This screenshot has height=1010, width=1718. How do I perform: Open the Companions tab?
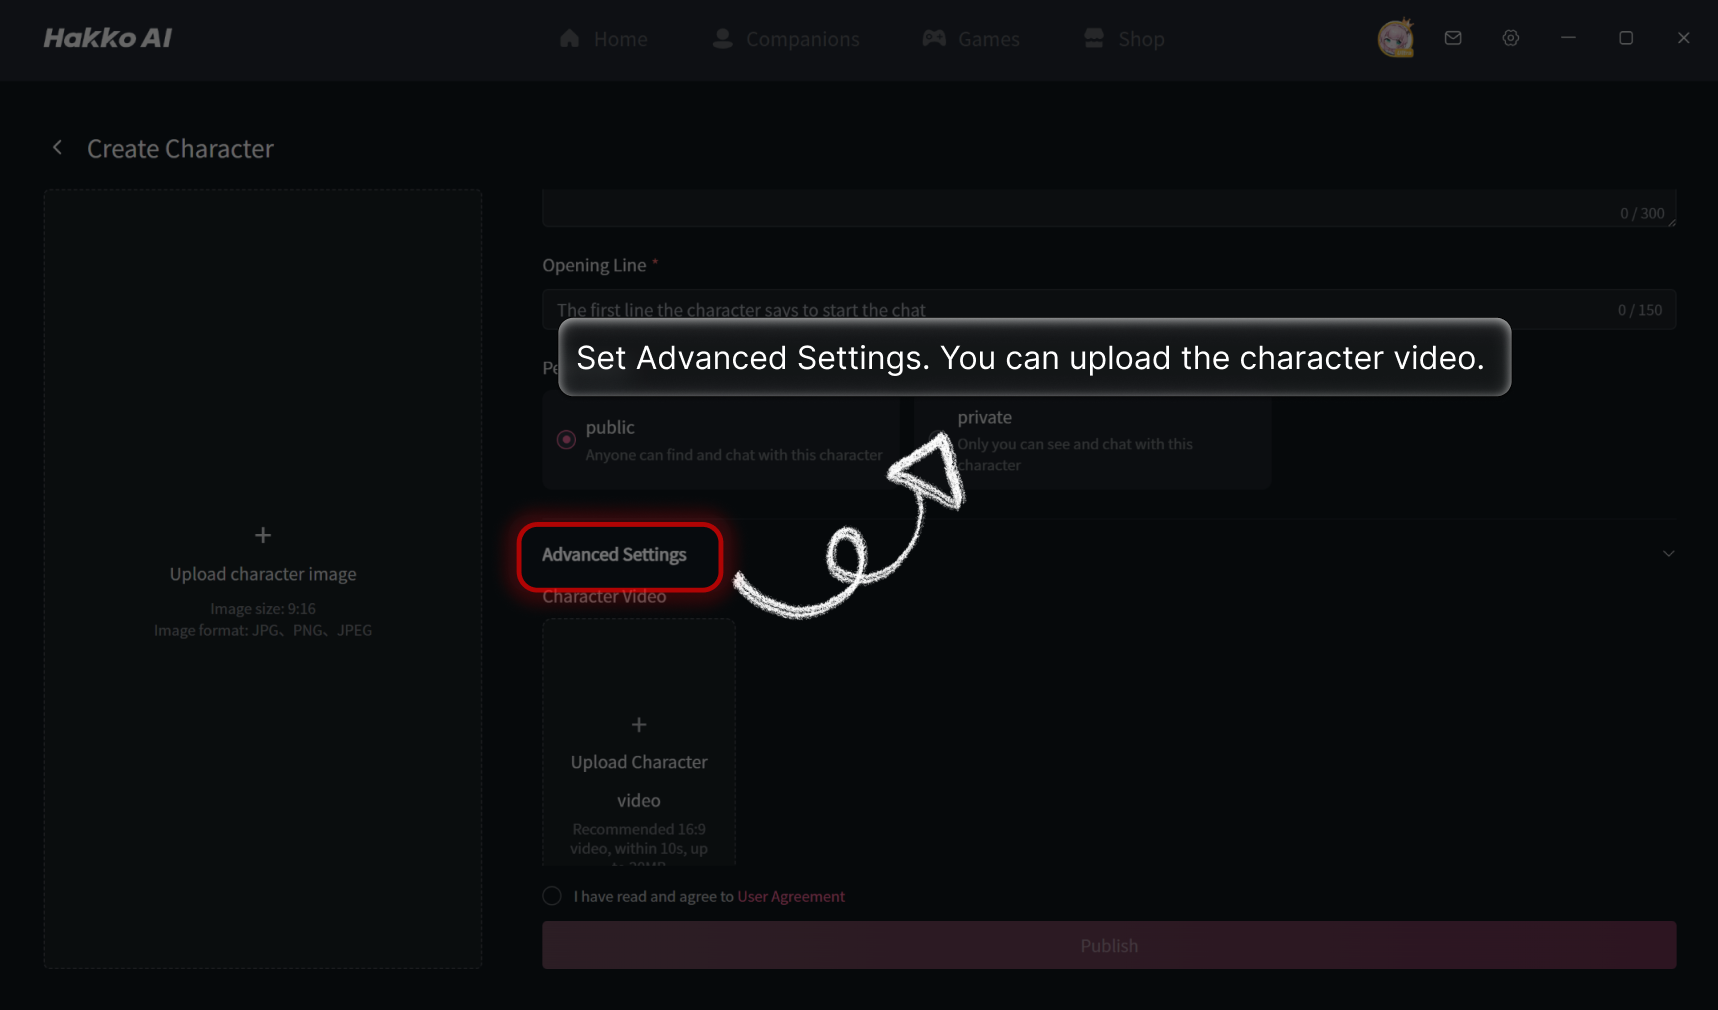(x=786, y=39)
